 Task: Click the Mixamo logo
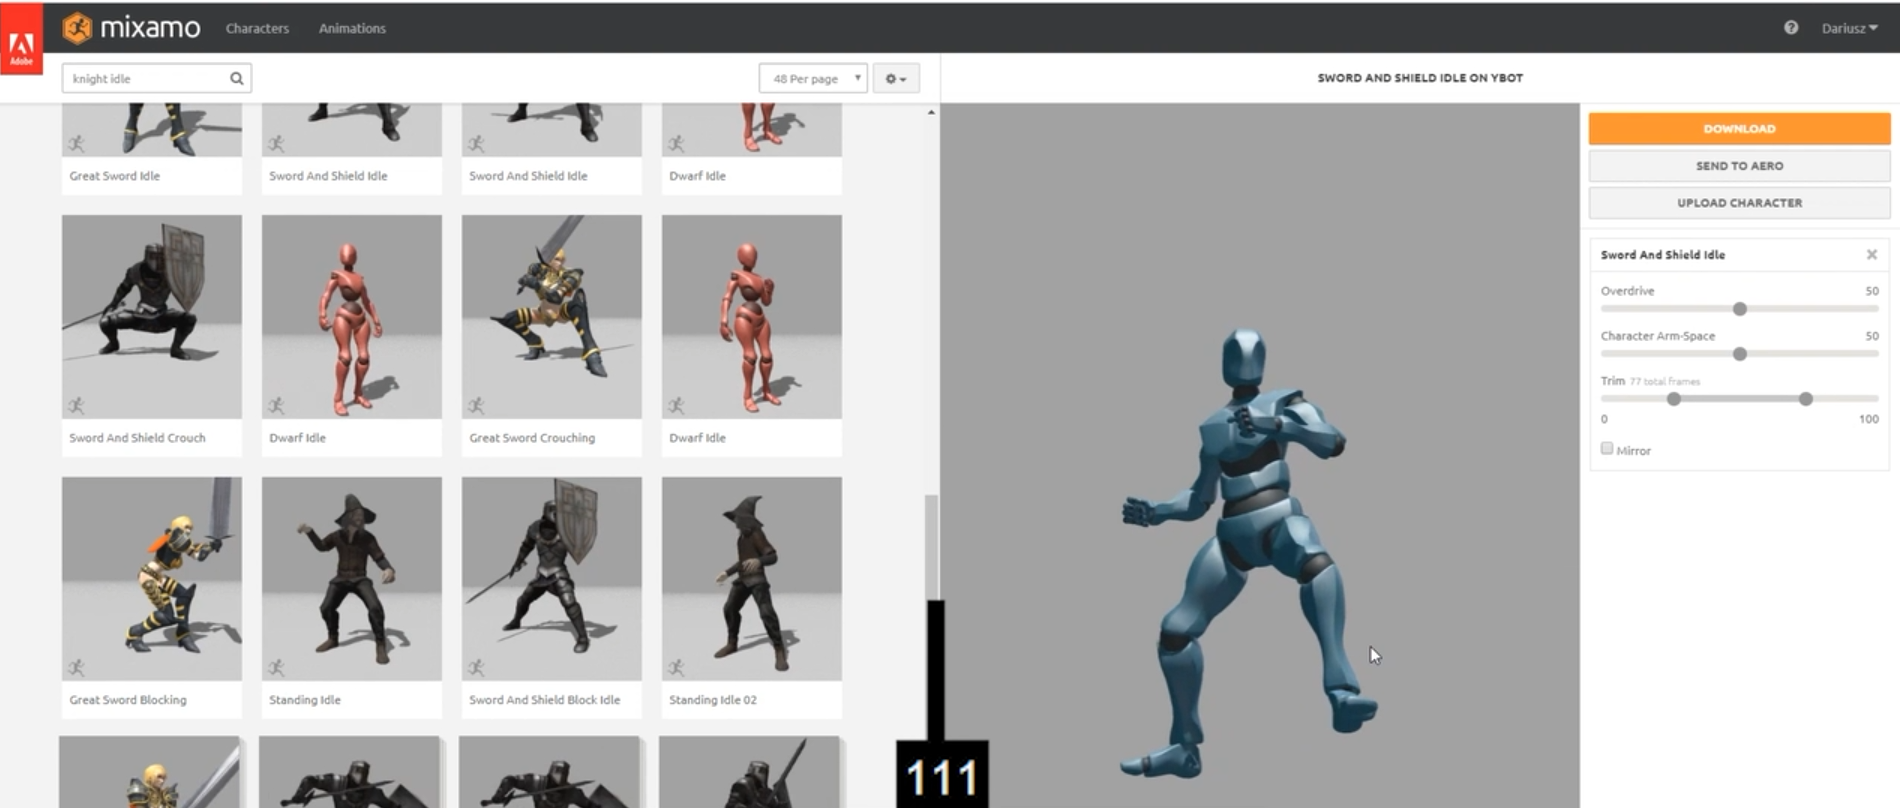[131, 28]
